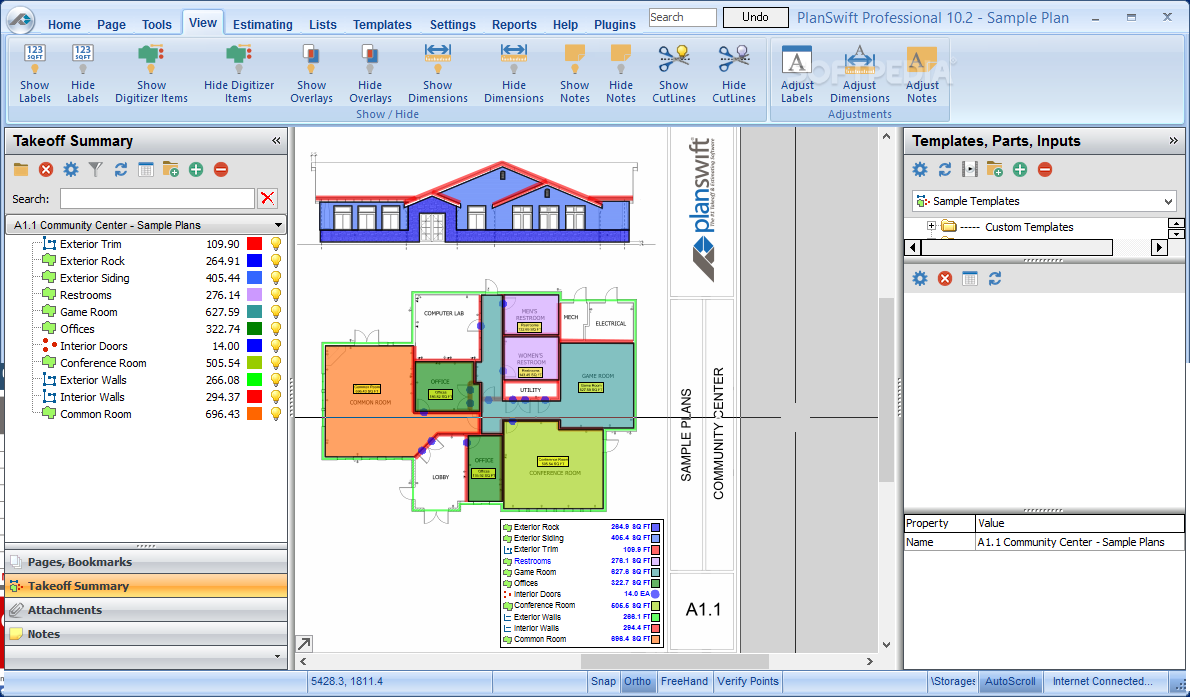Click the orange color swatch for Common Room
The image size is (1190, 697).
[x=254, y=414]
